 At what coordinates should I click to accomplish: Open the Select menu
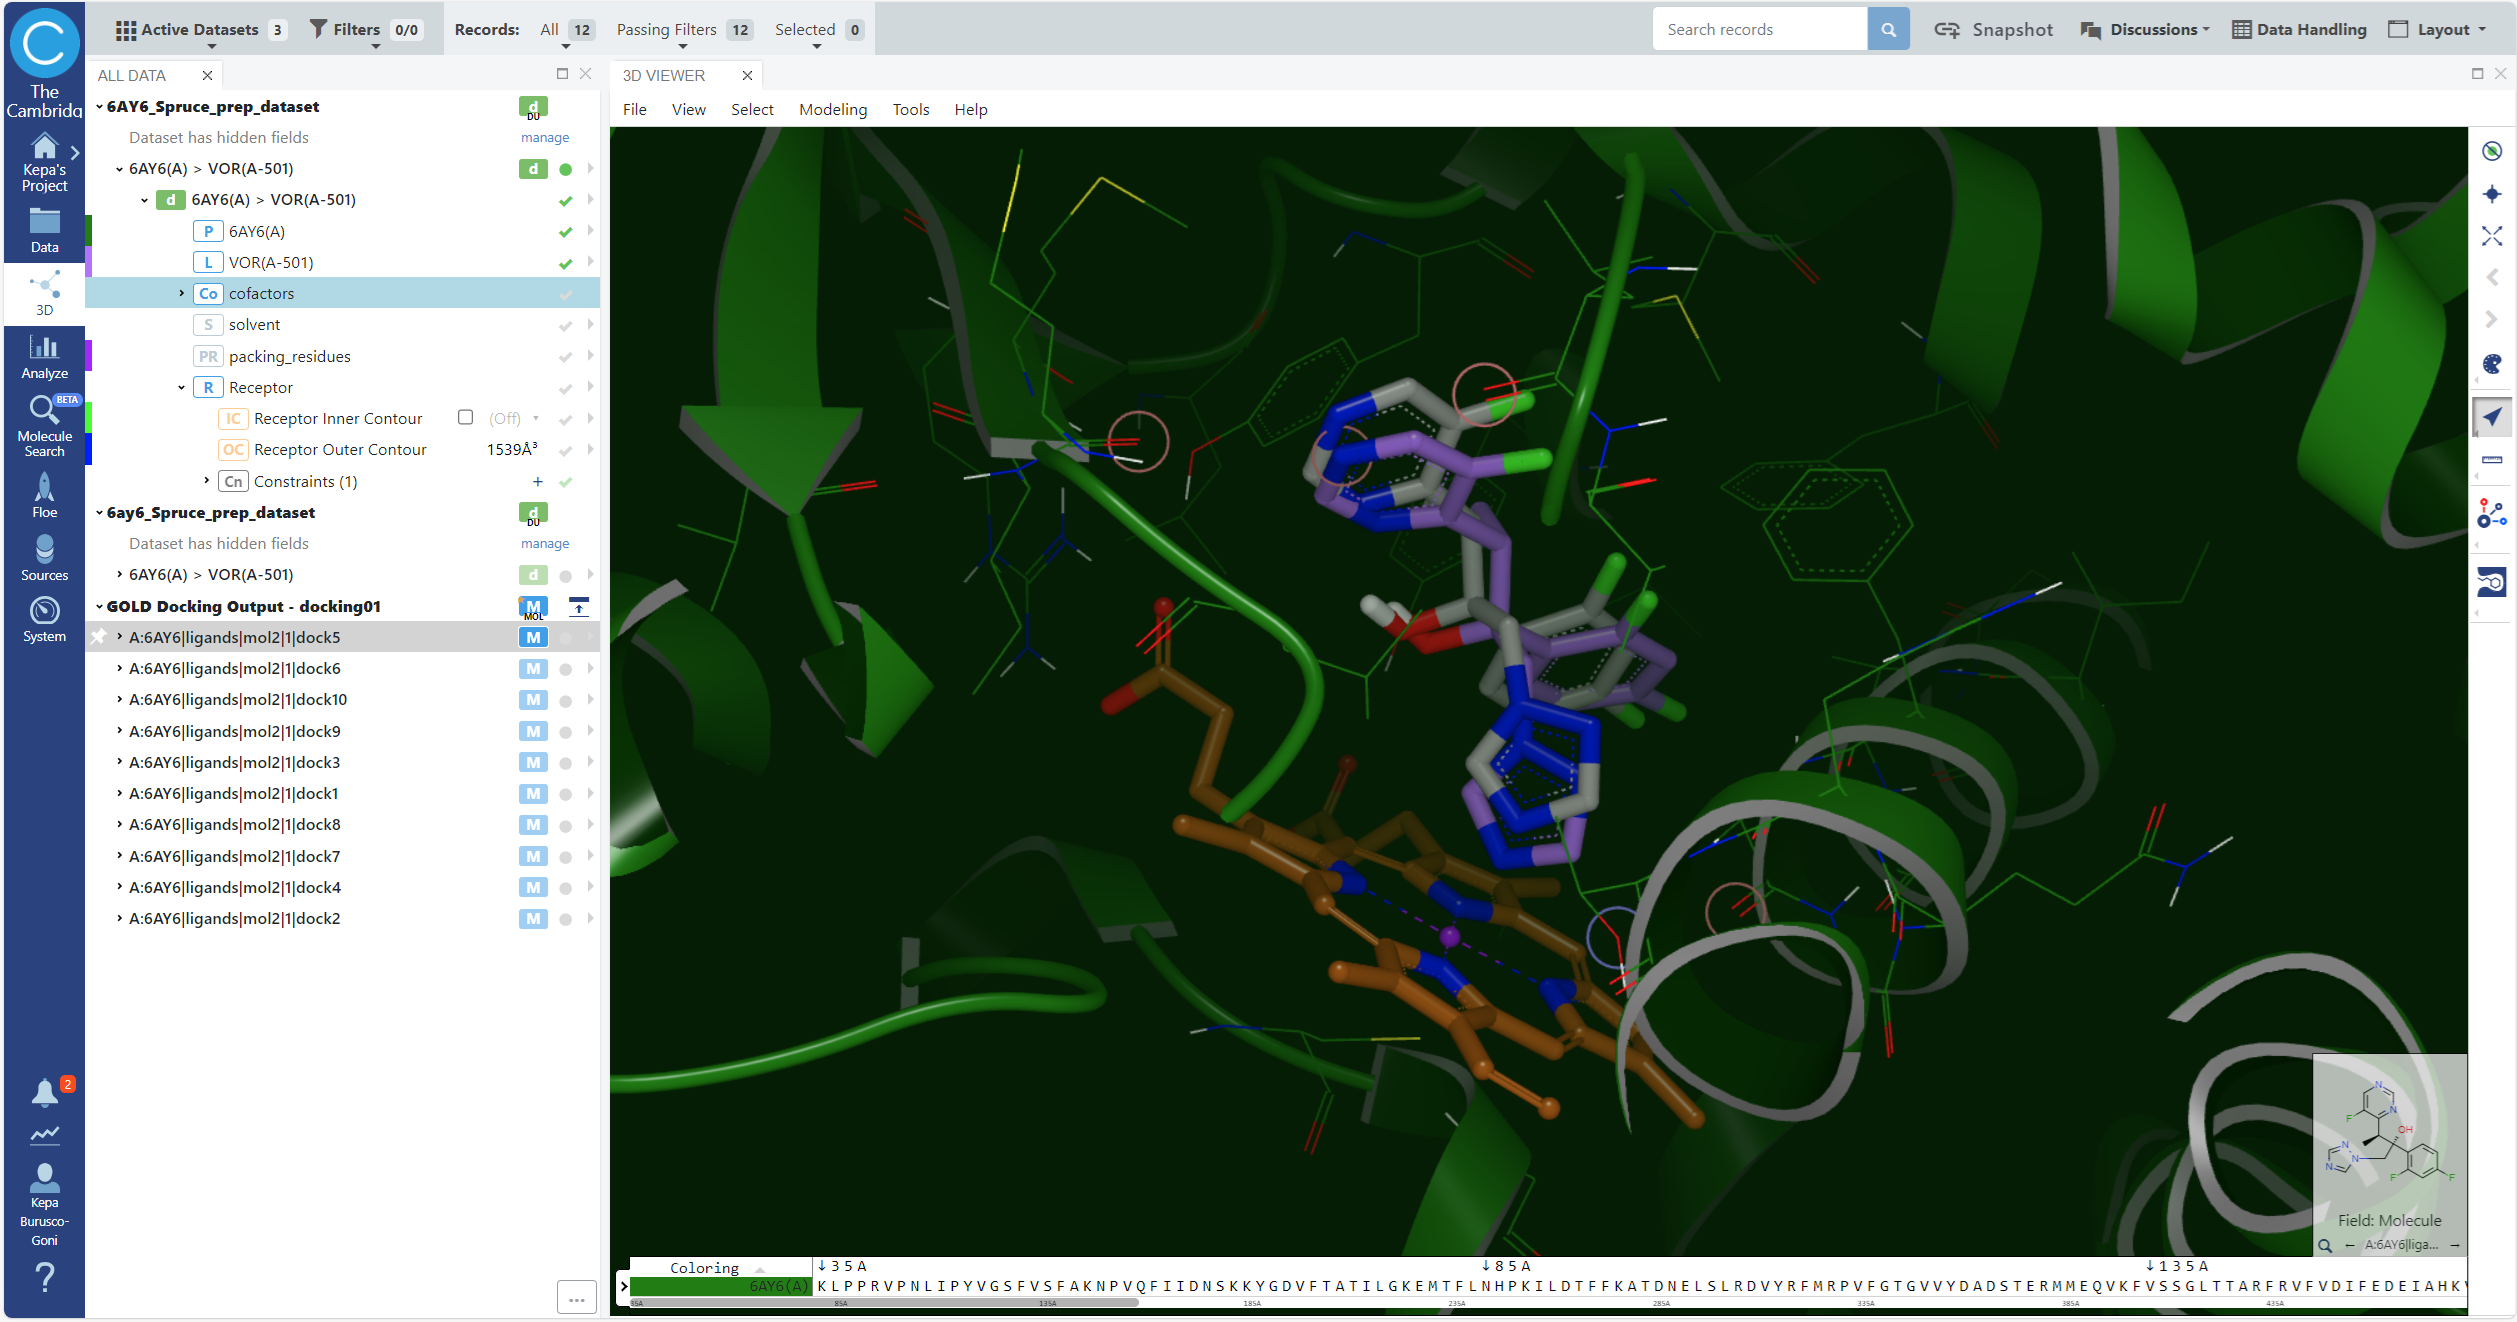pyautogui.click(x=752, y=109)
